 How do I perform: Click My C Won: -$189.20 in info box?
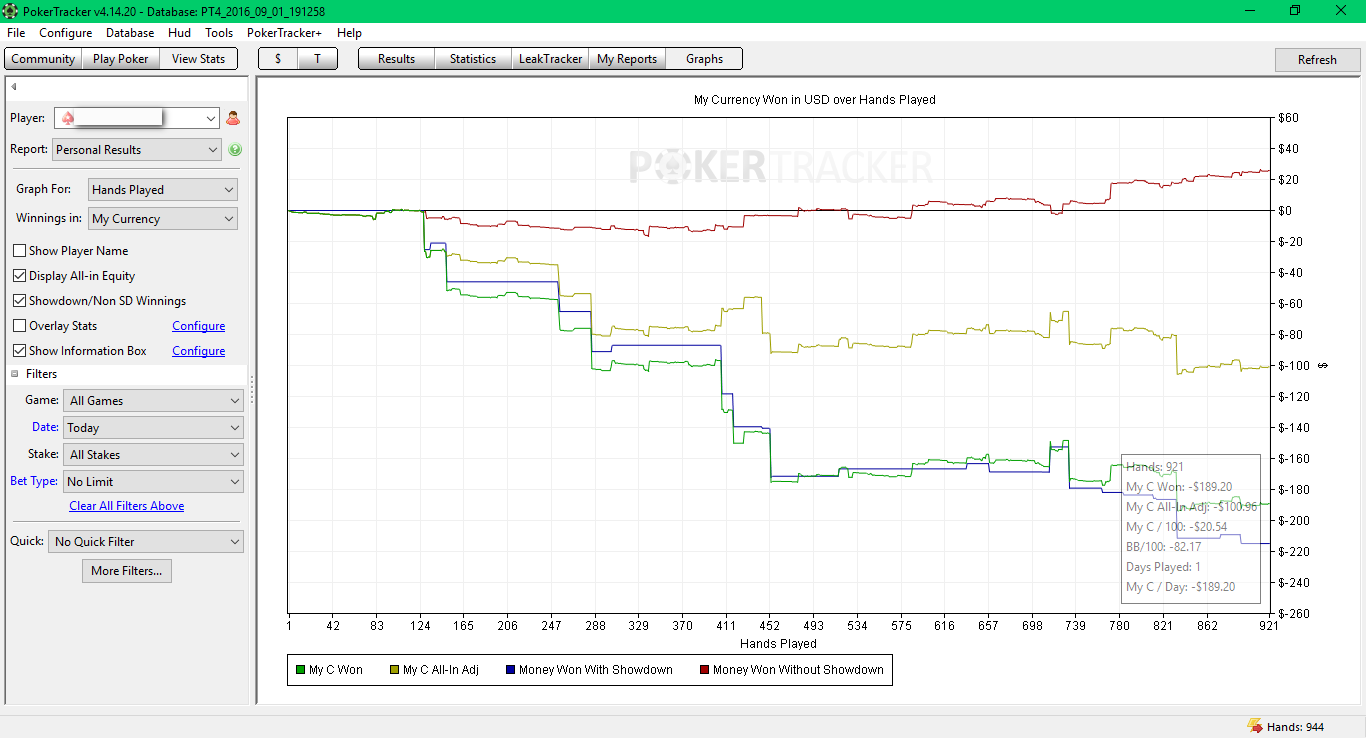[x=1179, y=487]
